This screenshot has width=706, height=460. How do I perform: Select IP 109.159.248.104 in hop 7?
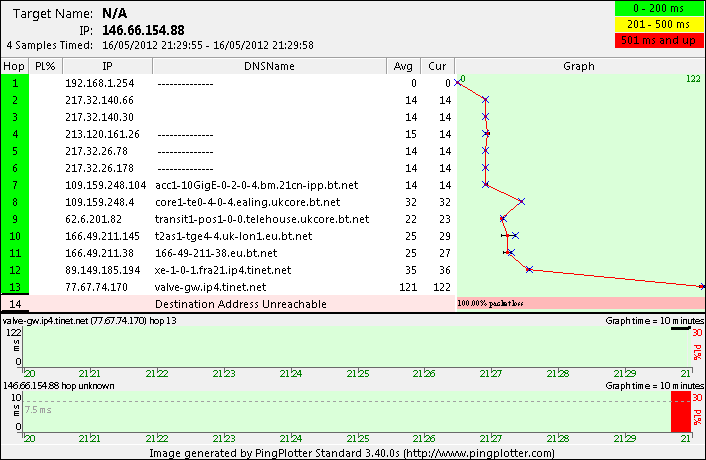click(105, 185)
